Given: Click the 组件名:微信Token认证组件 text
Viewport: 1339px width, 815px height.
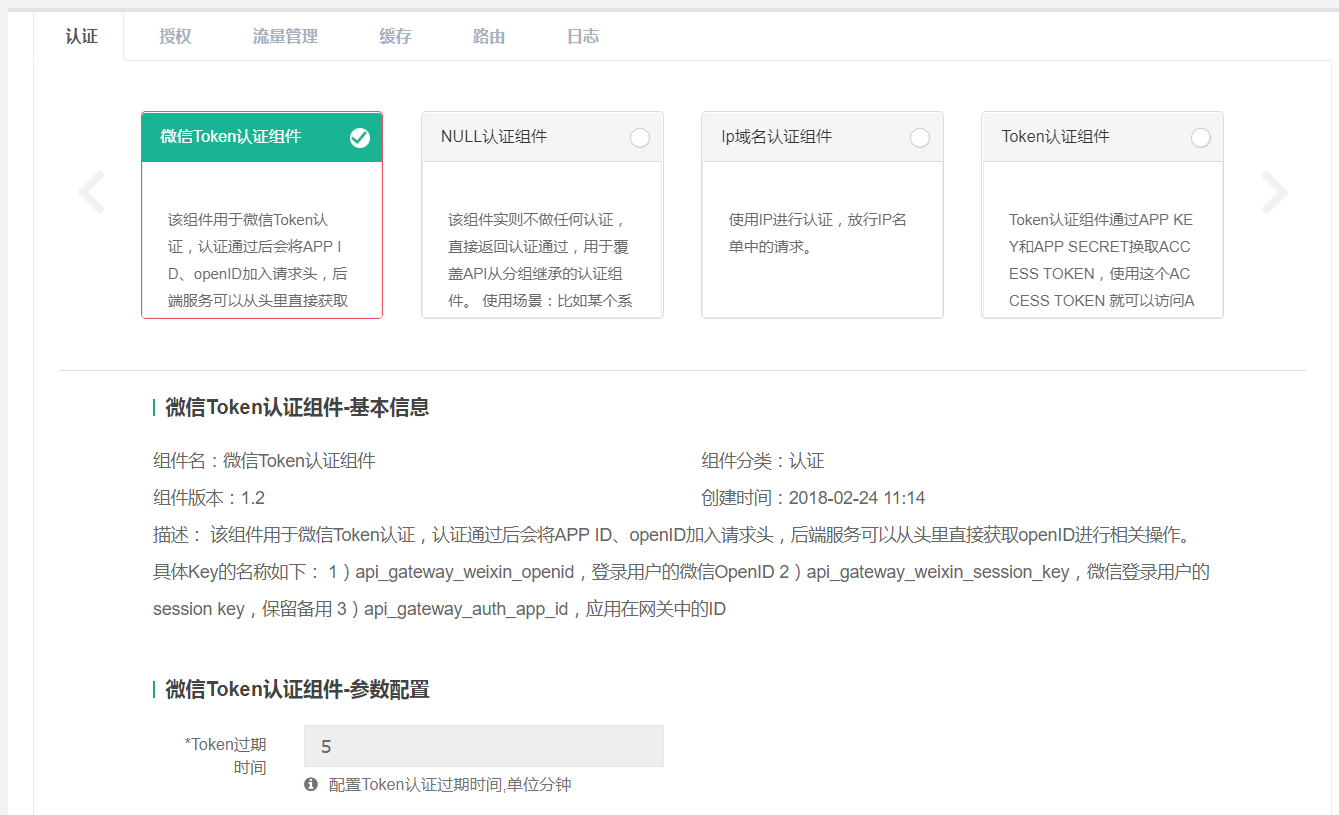Looking at the screenshot, I should pos(264,461).
